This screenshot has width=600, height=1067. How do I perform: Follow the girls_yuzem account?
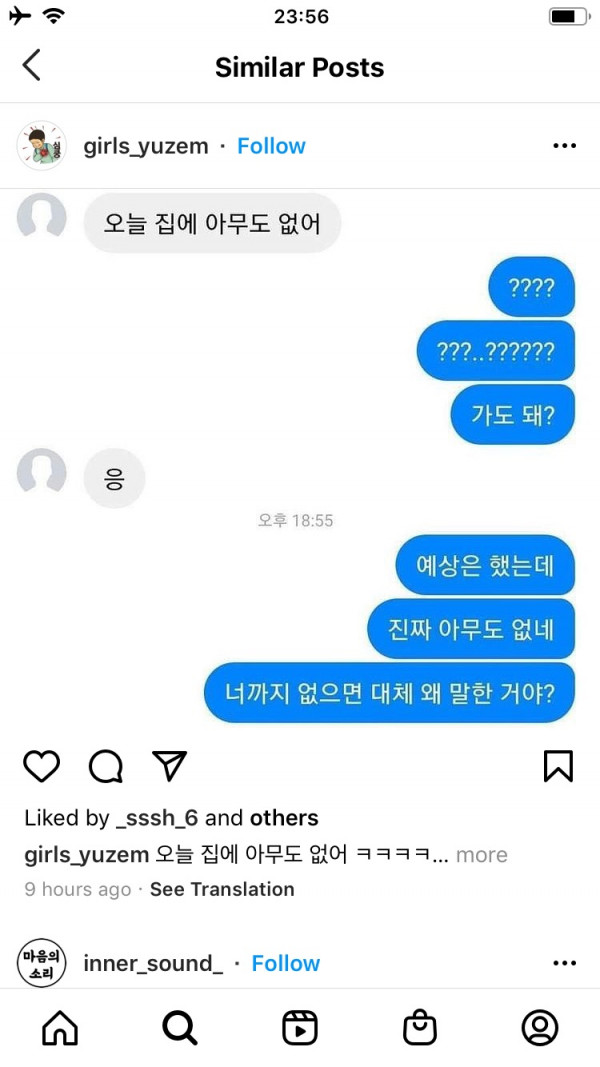coord(271,146)
